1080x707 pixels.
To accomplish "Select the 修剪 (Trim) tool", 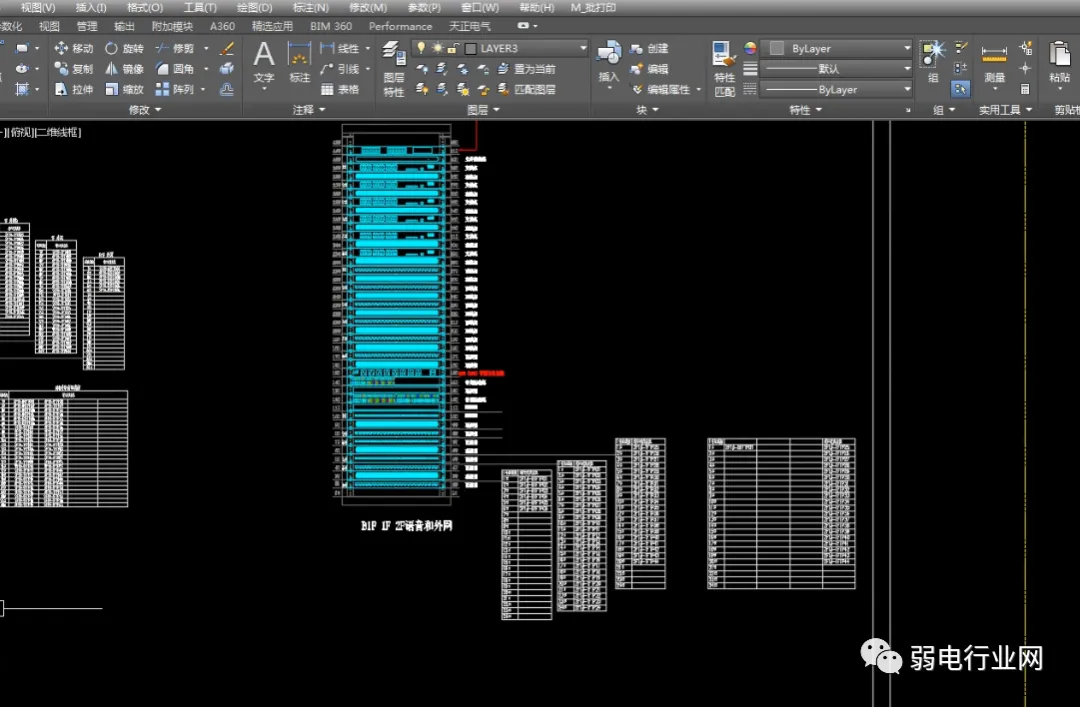I will [x=175, y=48].
